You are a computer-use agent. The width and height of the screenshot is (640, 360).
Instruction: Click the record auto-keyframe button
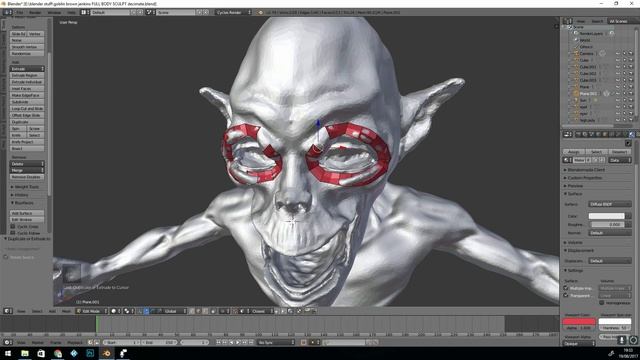(x=304, y=342)
